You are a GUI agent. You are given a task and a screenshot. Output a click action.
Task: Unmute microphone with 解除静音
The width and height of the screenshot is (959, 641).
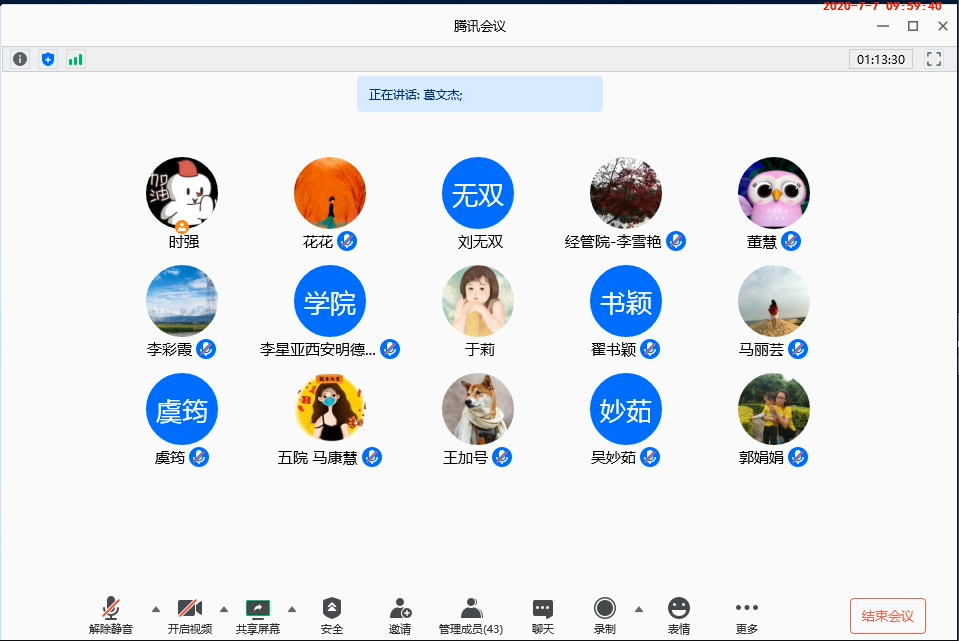(x=111, y=615)
